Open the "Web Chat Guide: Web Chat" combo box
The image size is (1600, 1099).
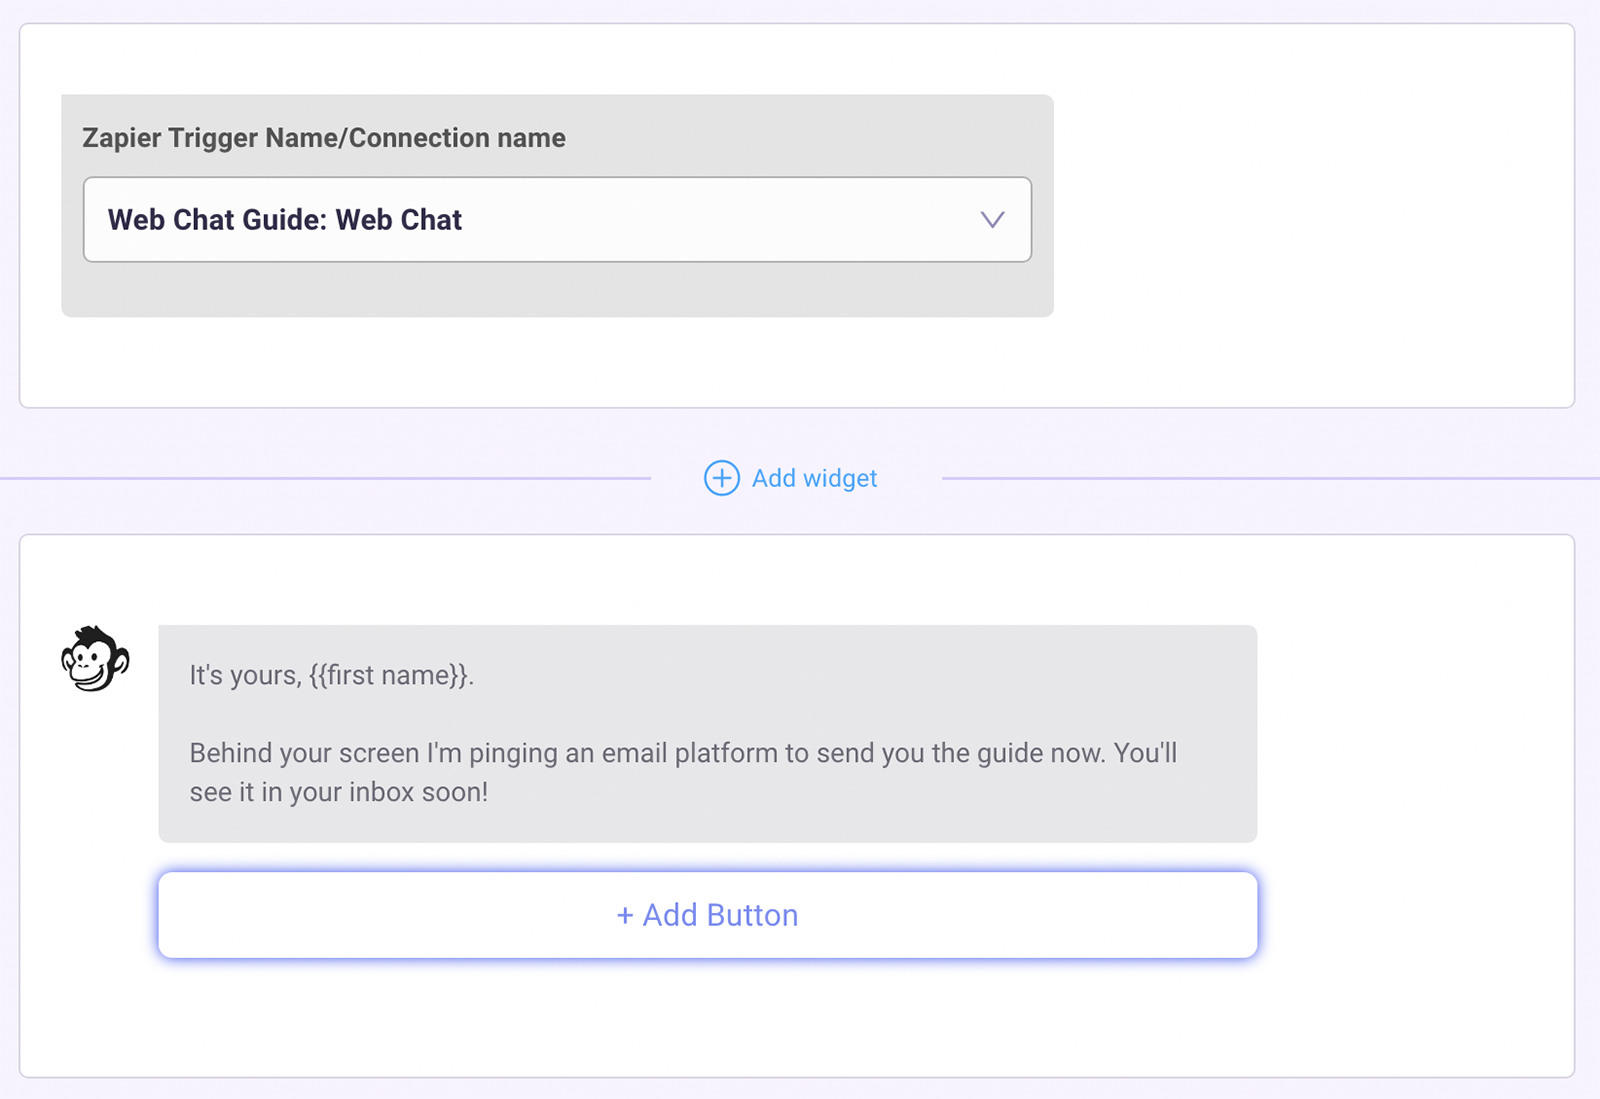[556, 220]
